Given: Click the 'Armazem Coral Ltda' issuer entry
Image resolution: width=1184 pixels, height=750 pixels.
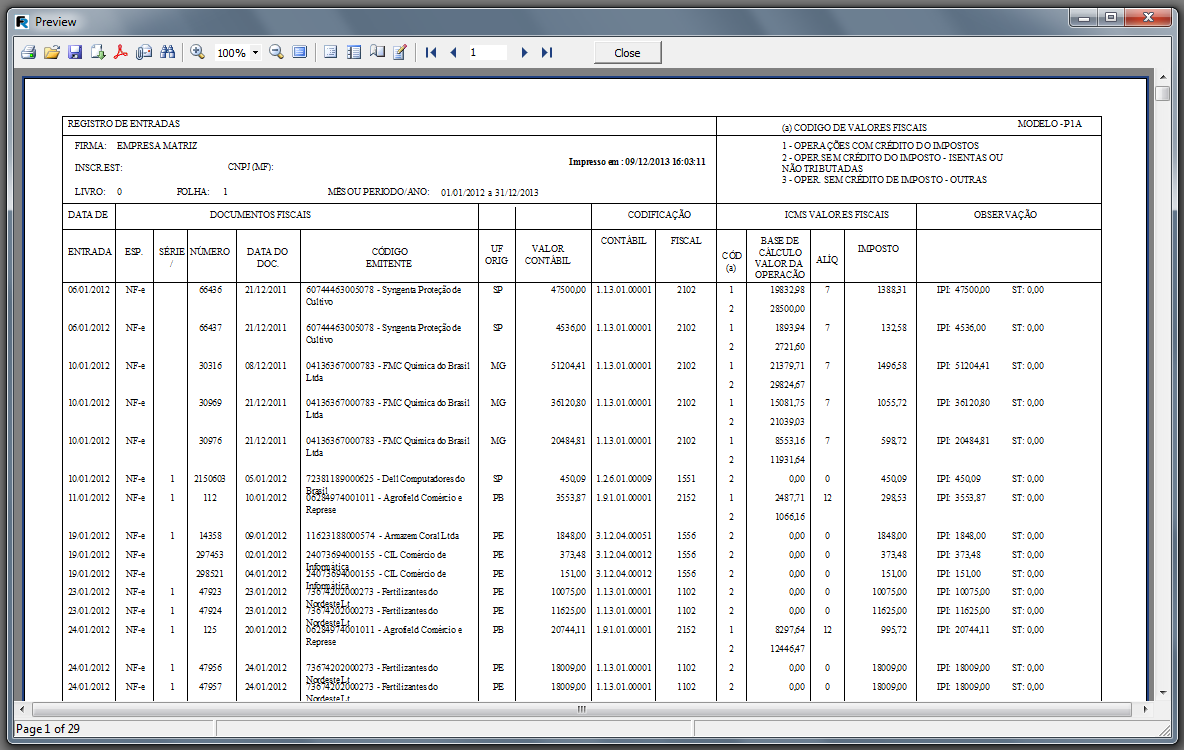Looking at the screenshot, I should pos(421,535).
